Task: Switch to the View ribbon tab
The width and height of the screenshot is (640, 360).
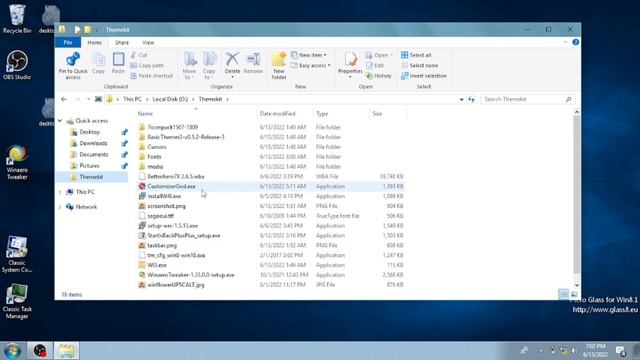Action: 148,42
